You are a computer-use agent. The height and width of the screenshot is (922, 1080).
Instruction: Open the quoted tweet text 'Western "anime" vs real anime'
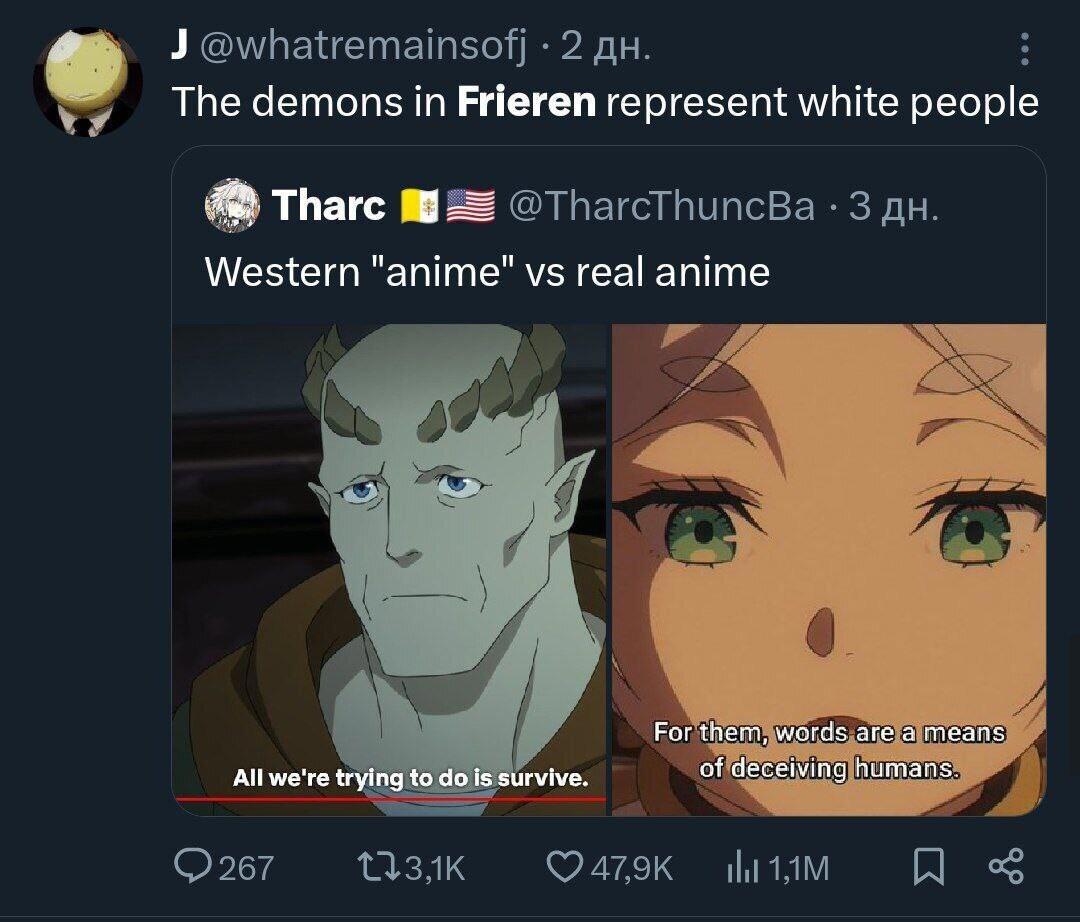point(487,271)
